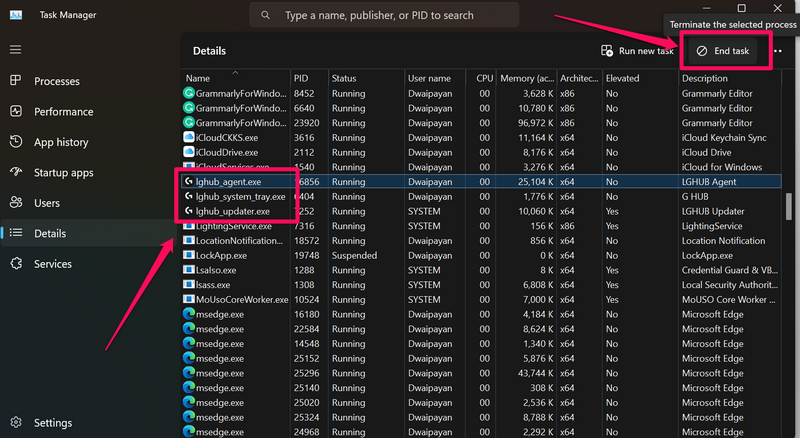Screen dimensions: 800x438
Task: Click the Task Manager app icon
Action: (16, 16)
